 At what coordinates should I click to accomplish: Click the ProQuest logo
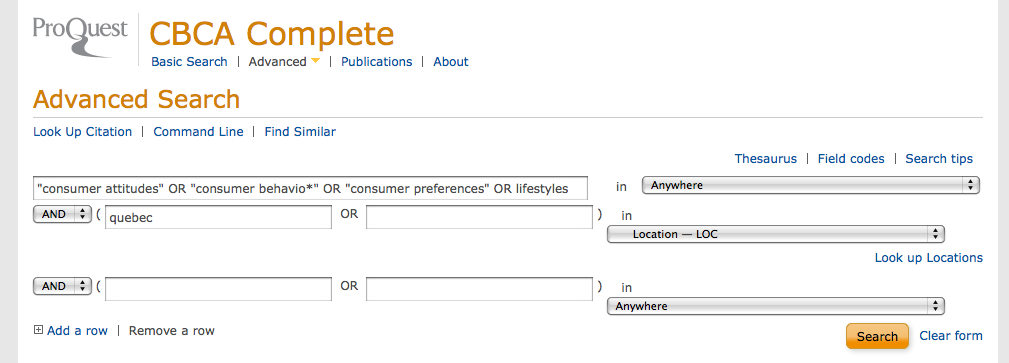click(80, 35)
